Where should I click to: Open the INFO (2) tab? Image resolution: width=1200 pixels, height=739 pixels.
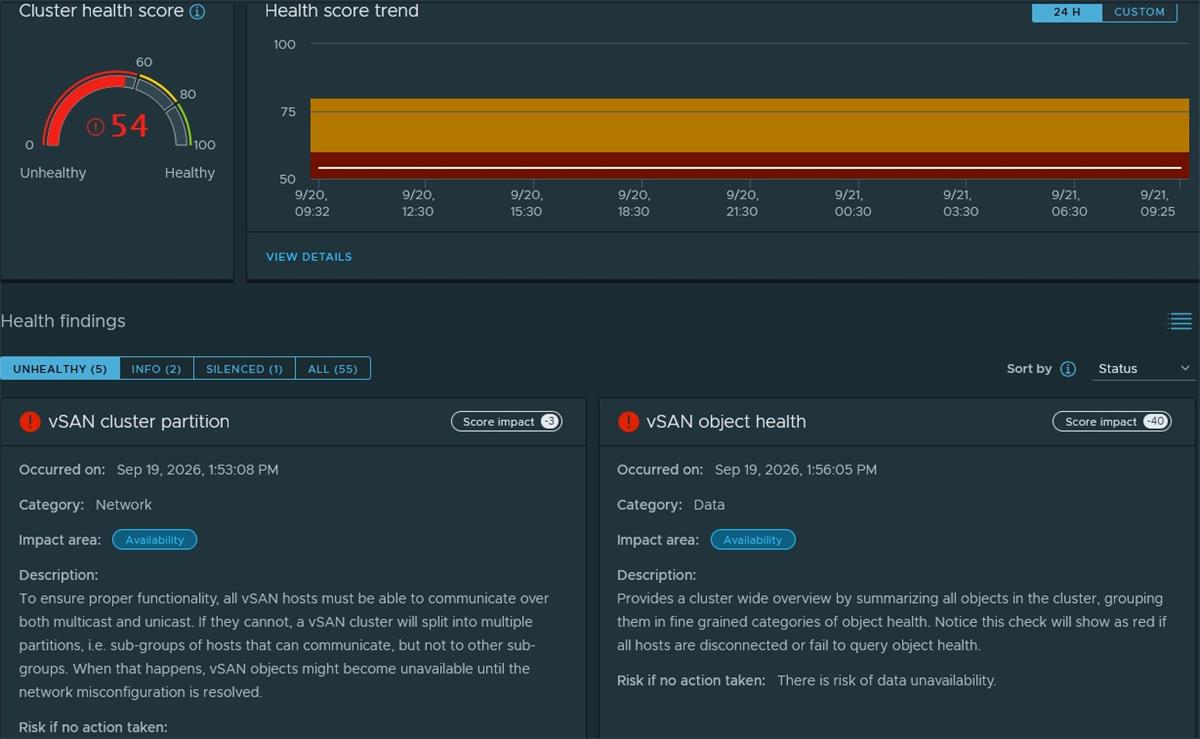tap(157, 369)
